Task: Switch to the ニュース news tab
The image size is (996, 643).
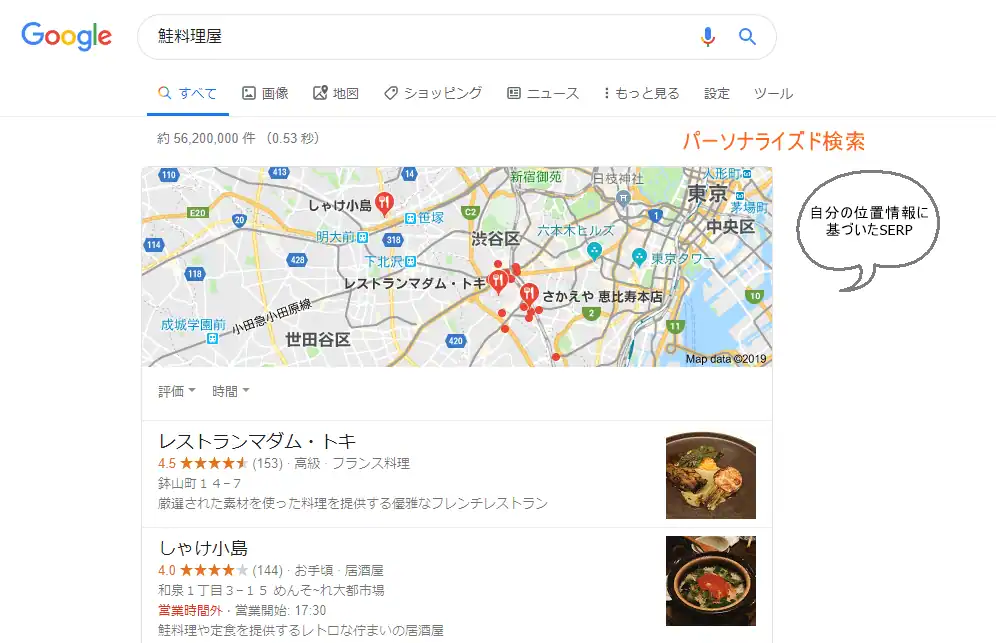Action: click(x=543, y=93)
